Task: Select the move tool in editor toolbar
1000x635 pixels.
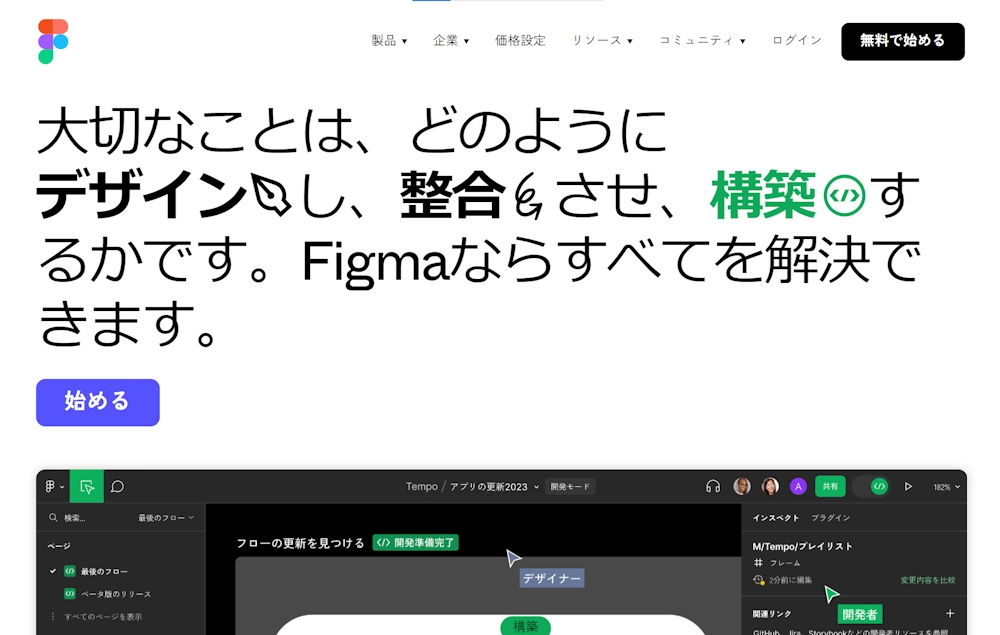Action: point(87,487)
